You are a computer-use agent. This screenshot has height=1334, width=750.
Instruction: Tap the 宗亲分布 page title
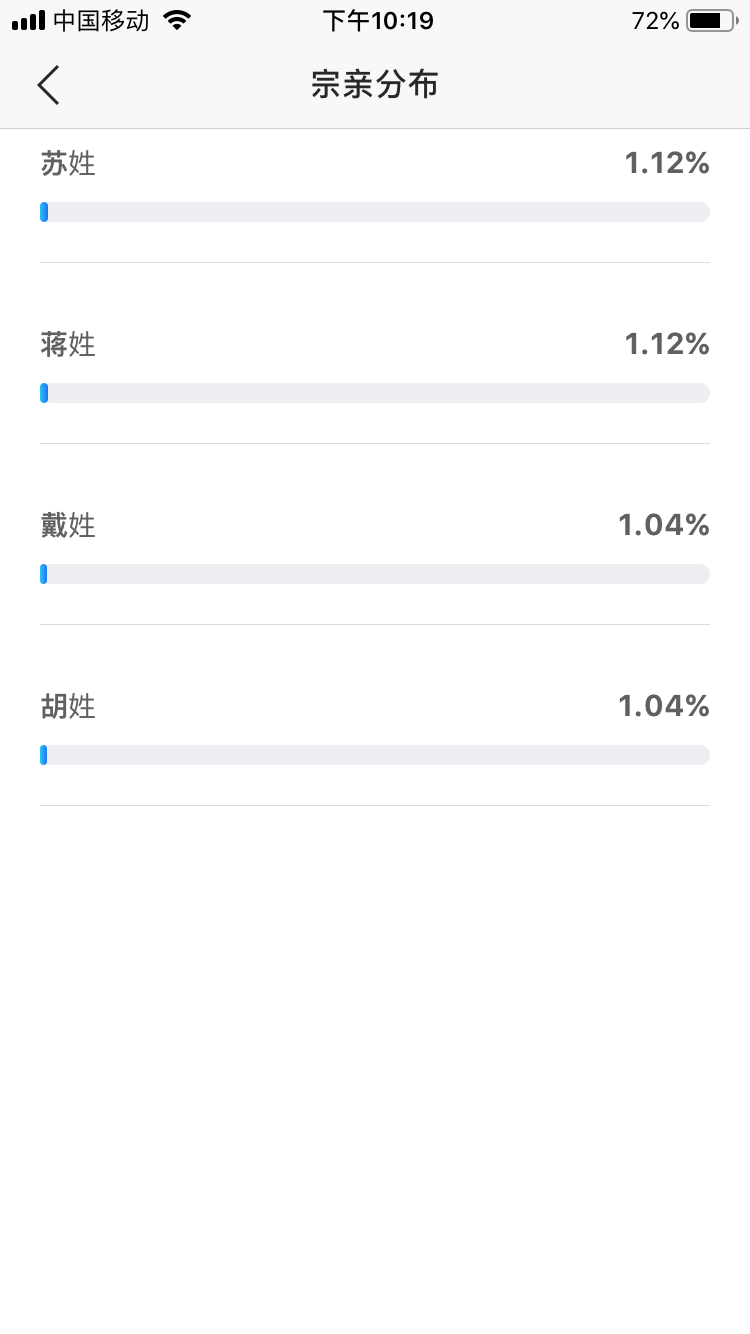375,85
